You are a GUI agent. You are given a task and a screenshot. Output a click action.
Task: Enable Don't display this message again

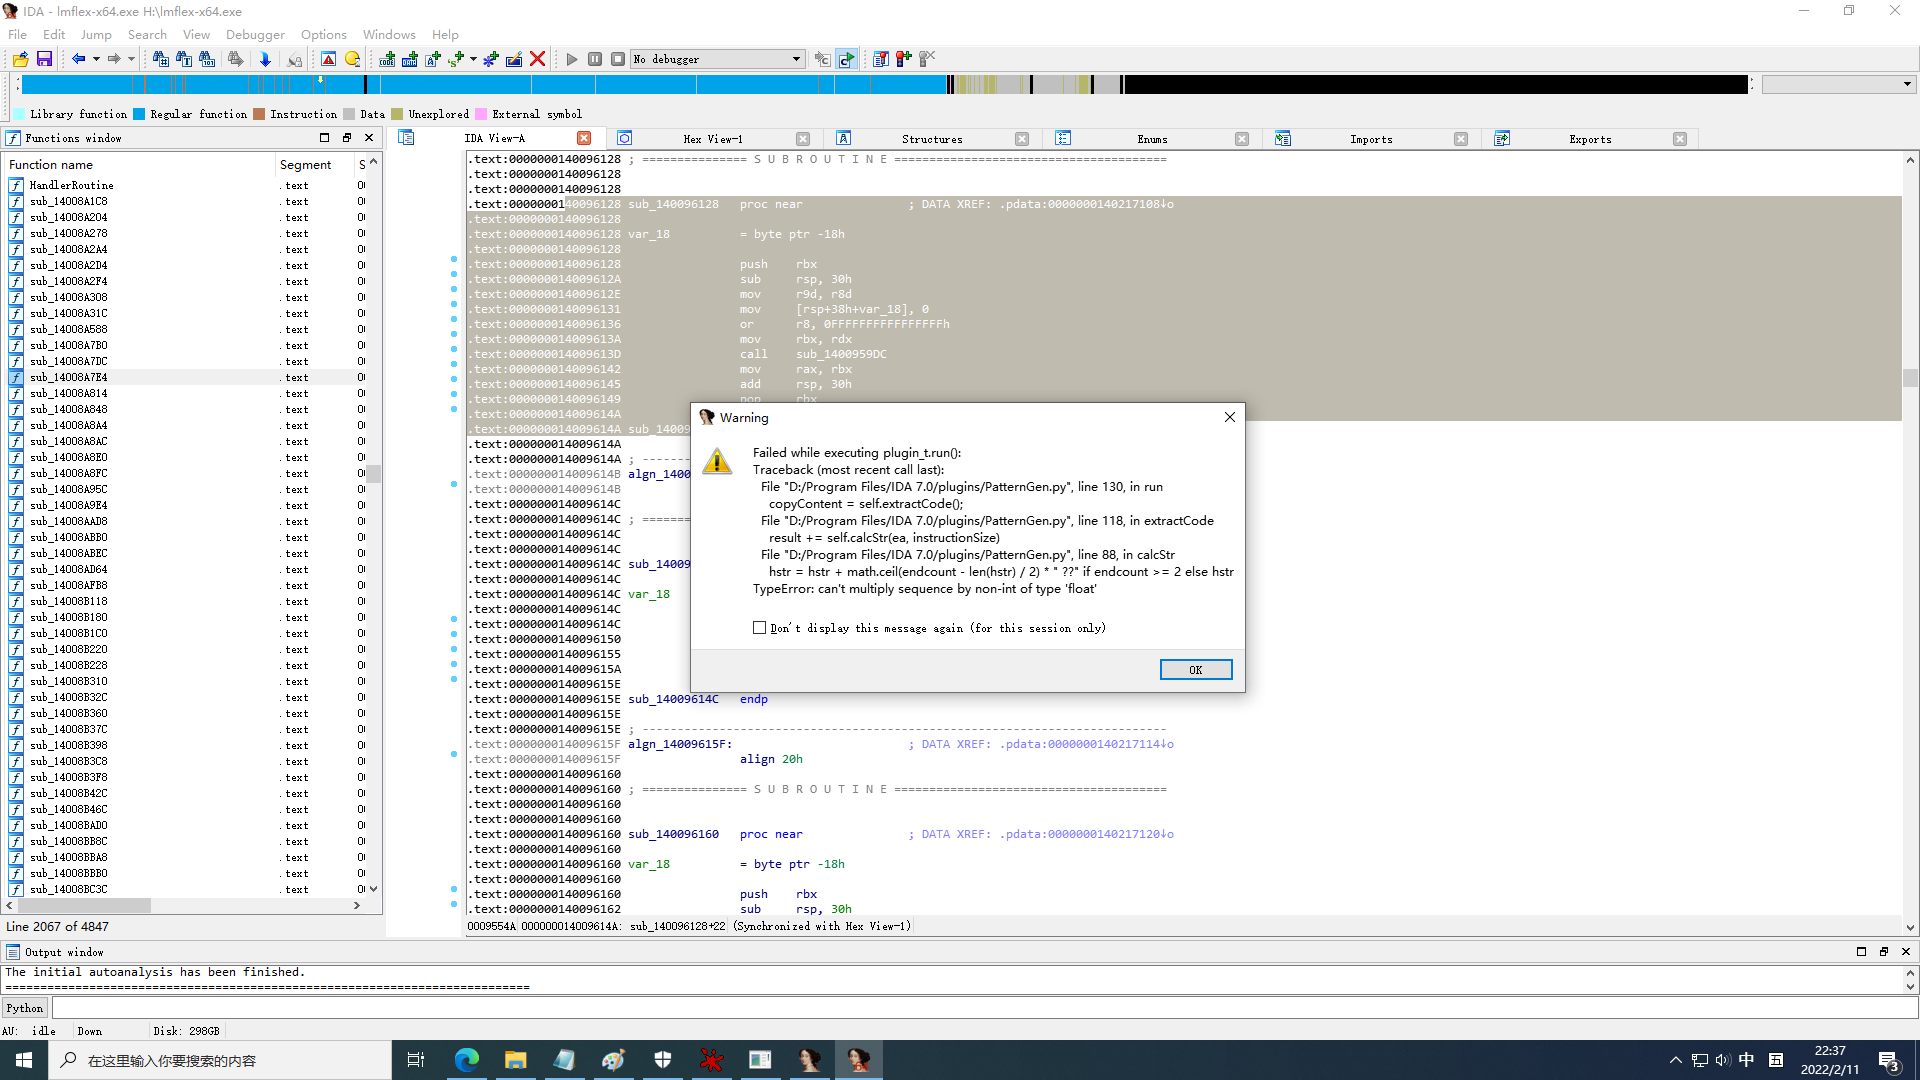(760, 628)
